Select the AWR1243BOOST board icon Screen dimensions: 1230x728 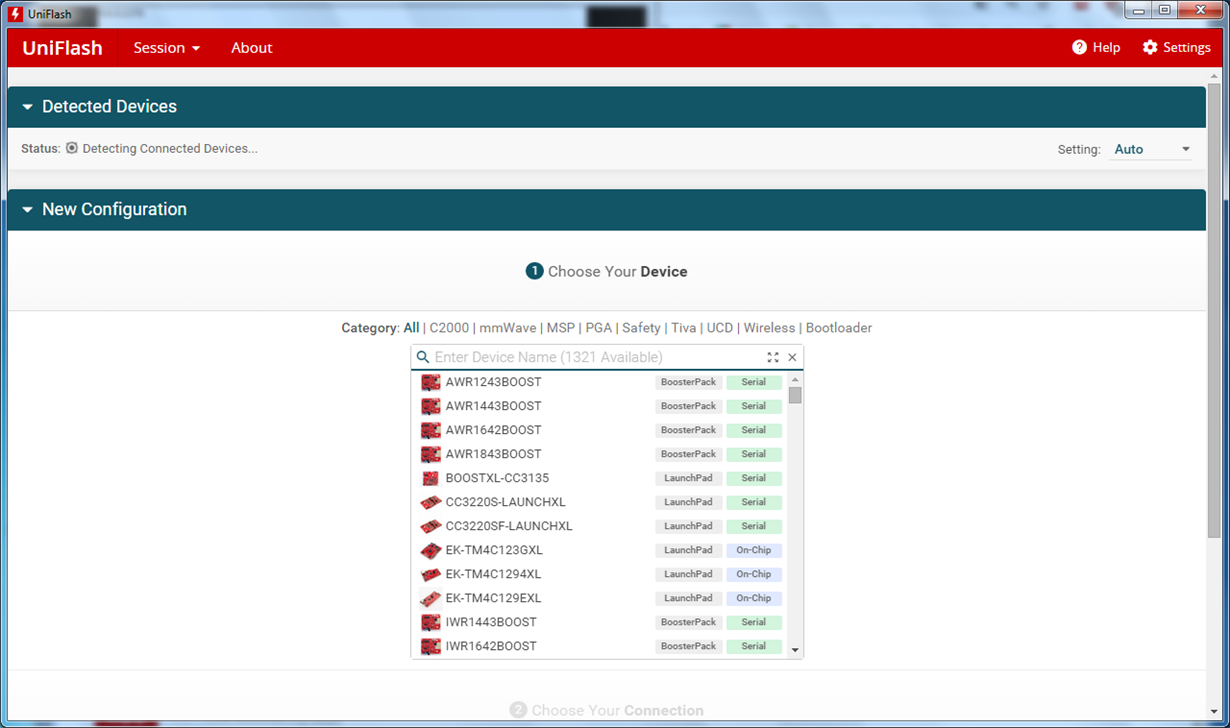(431, 382)
